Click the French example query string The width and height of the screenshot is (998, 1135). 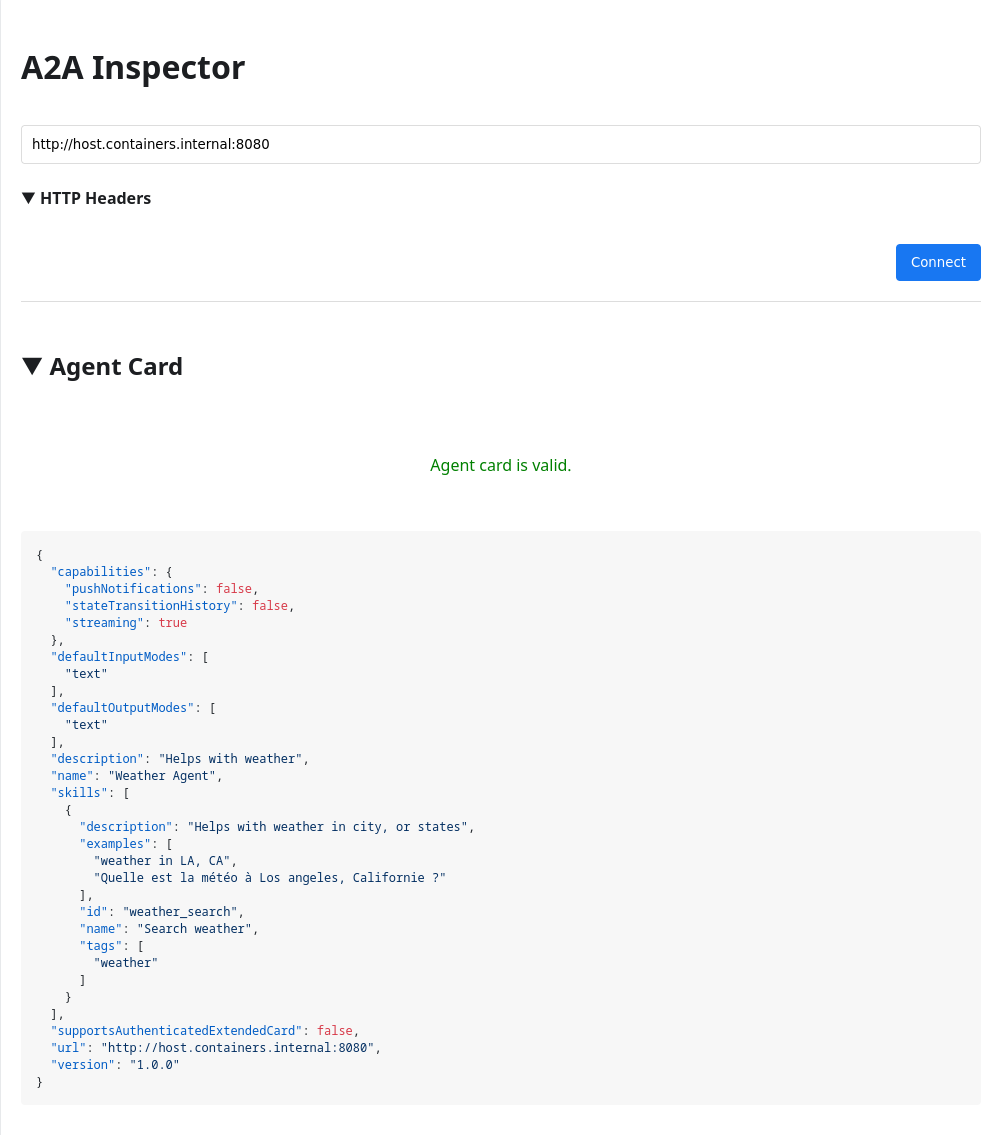pos(270,878)
